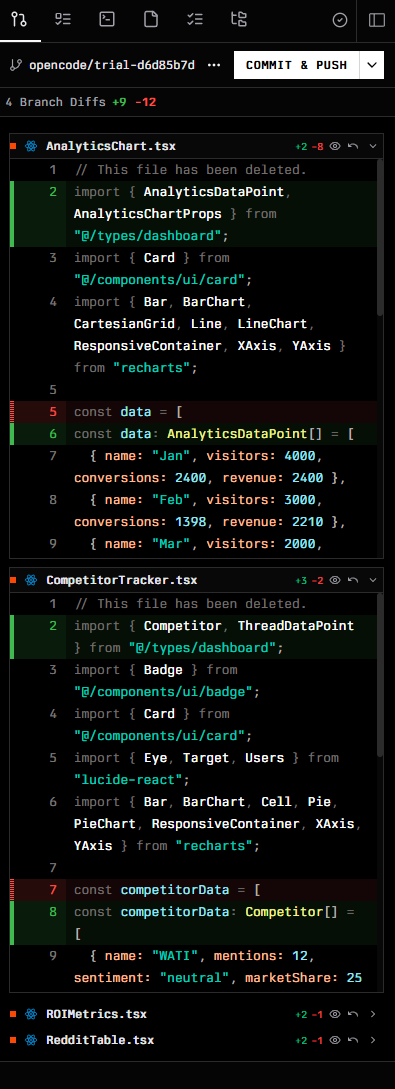Open the file tree tab icon
The height and width of the screenshot is (1089, 395).
click(x=239, y=19)
